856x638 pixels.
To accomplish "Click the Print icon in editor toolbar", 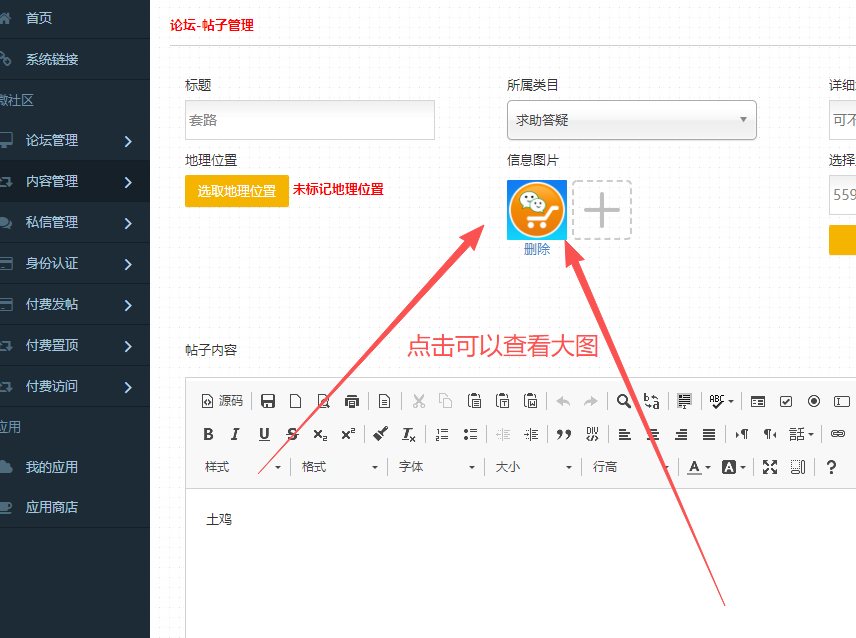I will 351,401.
